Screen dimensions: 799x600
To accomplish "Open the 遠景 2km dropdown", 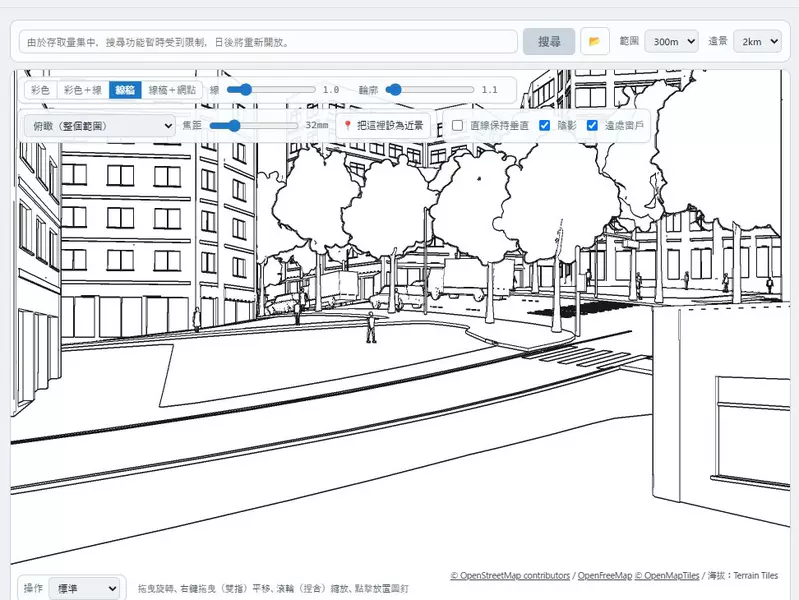I will click(x=757, y=41).
